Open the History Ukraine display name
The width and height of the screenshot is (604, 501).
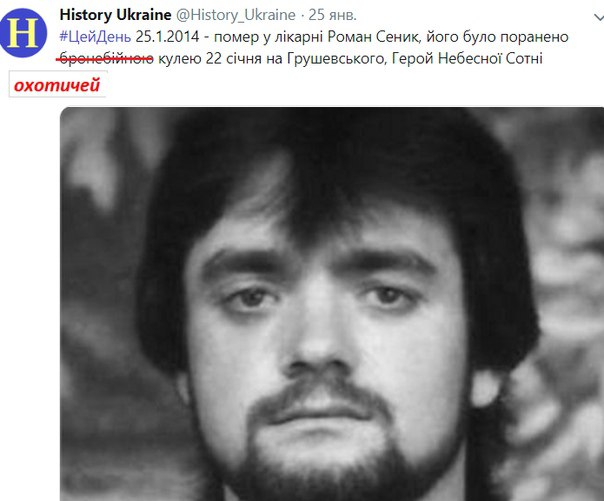(115, 15)
